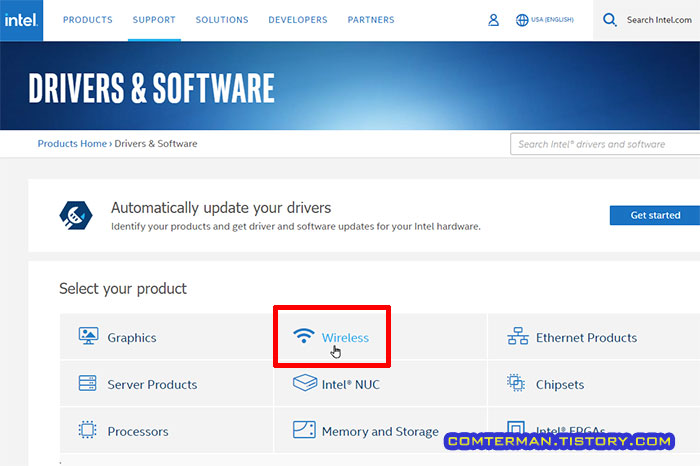Click the Get started button
700x466 pixels.
[655, 215]
